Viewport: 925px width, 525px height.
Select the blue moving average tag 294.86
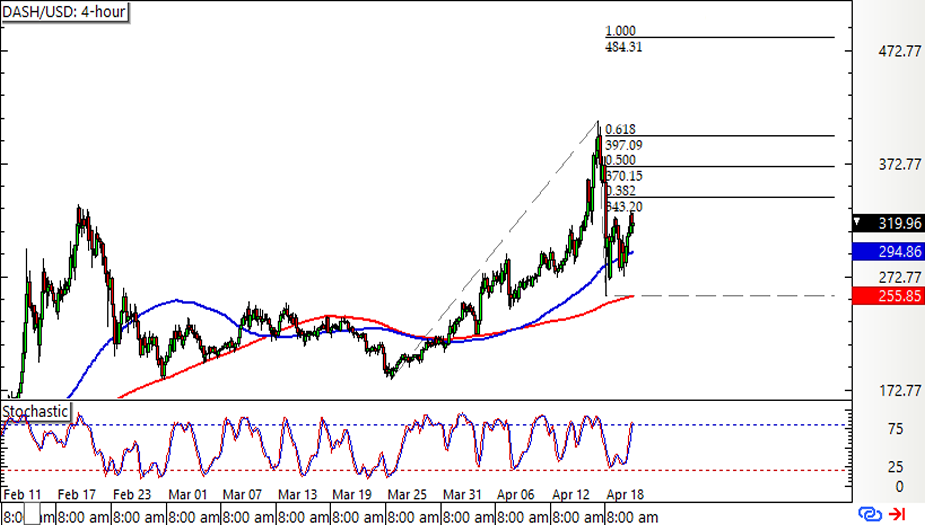click(889, 252)
